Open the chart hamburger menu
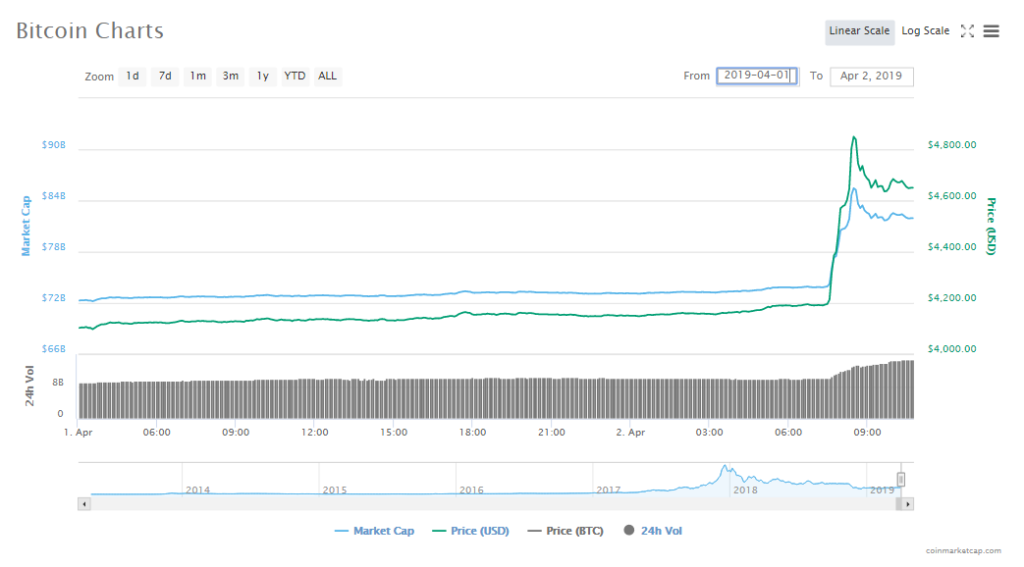Screen dimensions: 1024x567 tap(991, 31)
